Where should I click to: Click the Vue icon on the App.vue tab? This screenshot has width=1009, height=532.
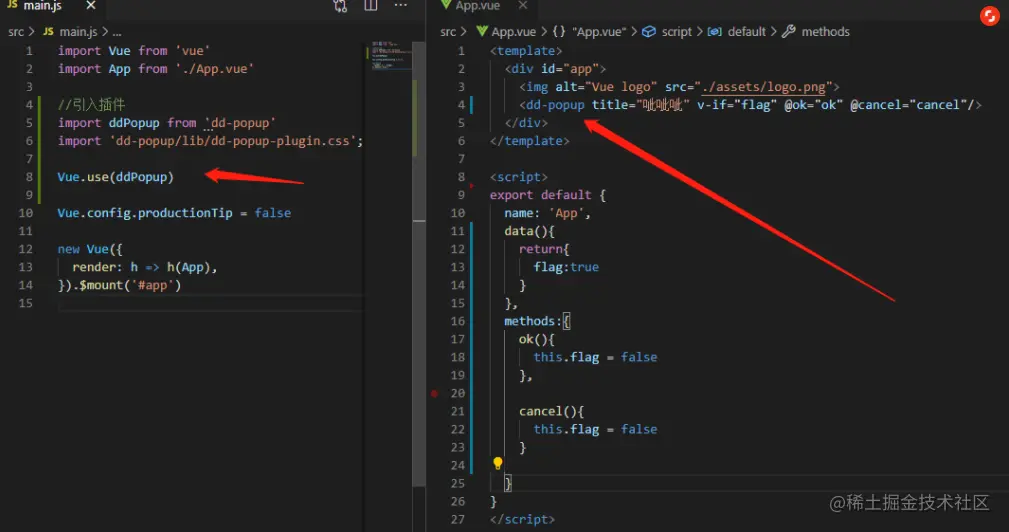pyautogui.click(x=445, y=5)
